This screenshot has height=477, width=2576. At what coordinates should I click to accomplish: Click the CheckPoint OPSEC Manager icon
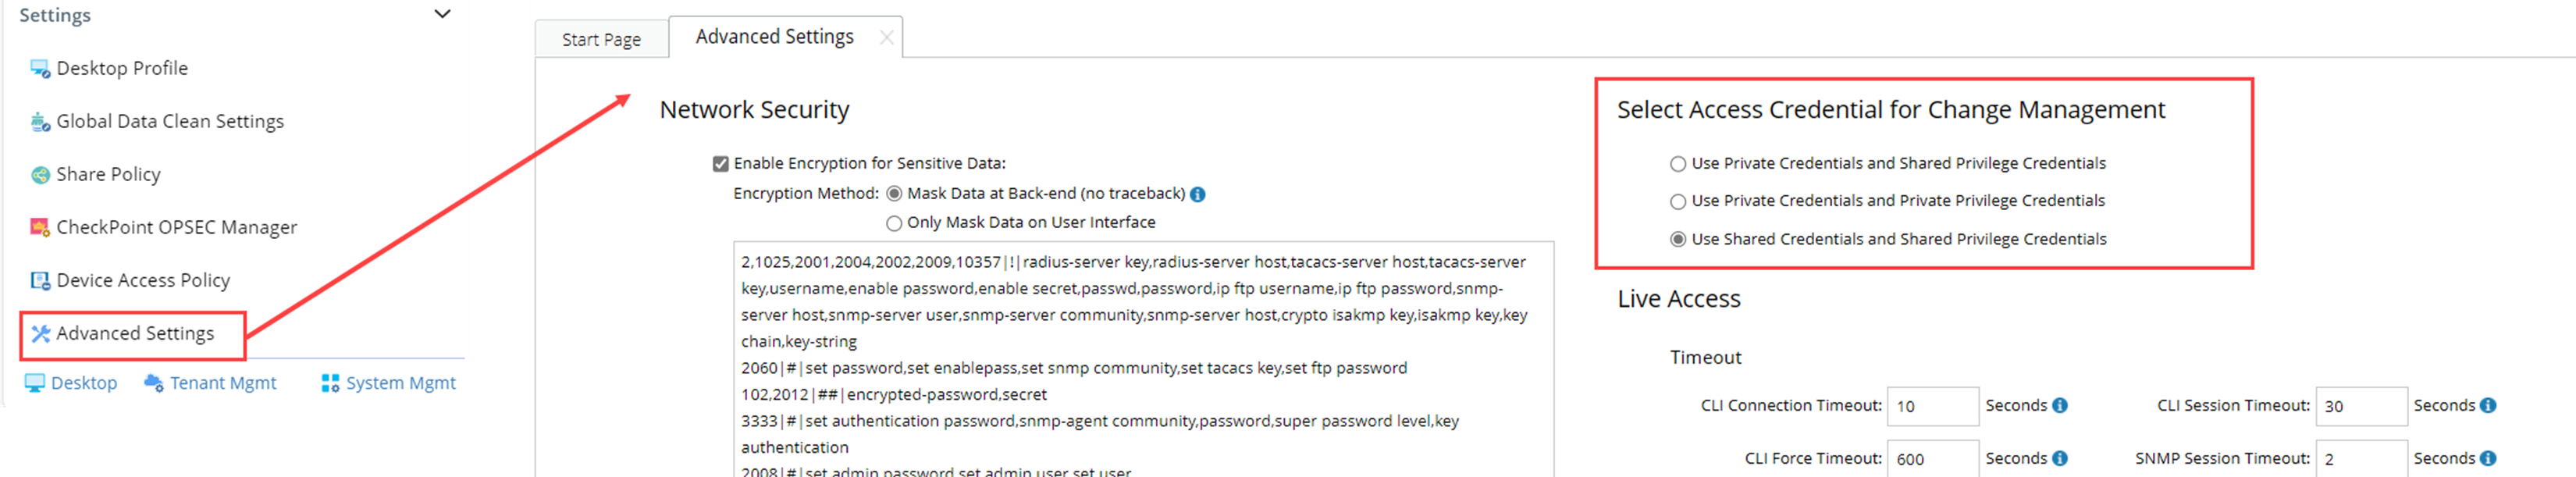click(40, 228)
